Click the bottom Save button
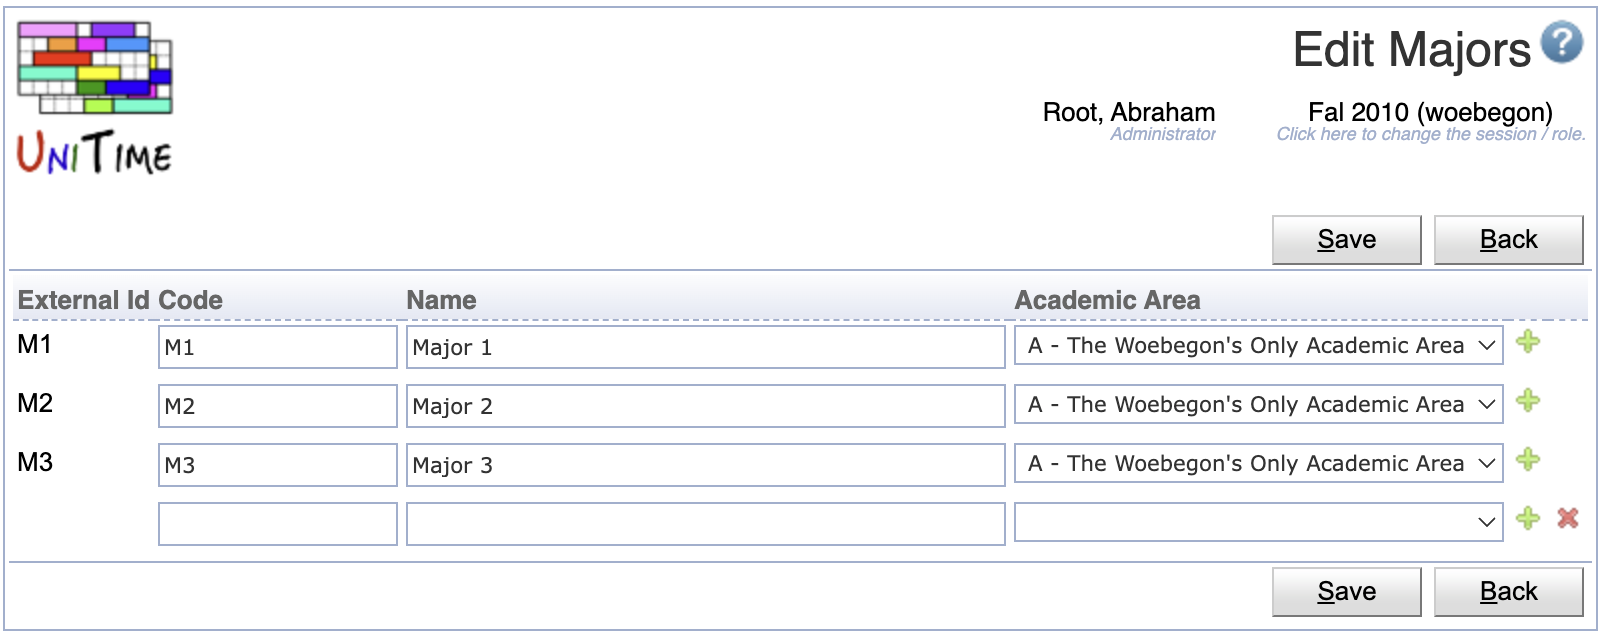1604x638 pixels. coord(1346,592)
